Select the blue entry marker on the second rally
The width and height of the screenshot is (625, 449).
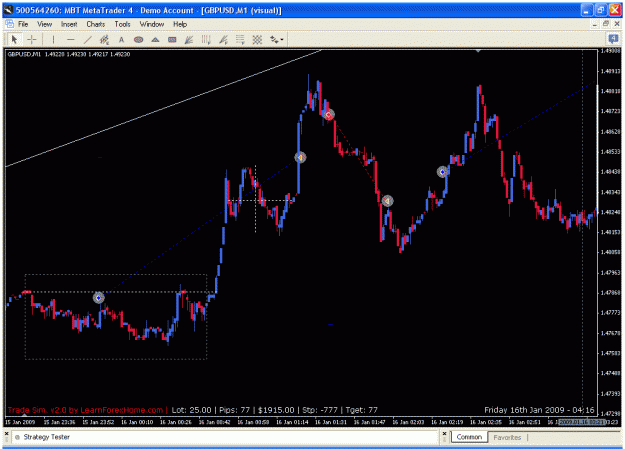[442, 172]
